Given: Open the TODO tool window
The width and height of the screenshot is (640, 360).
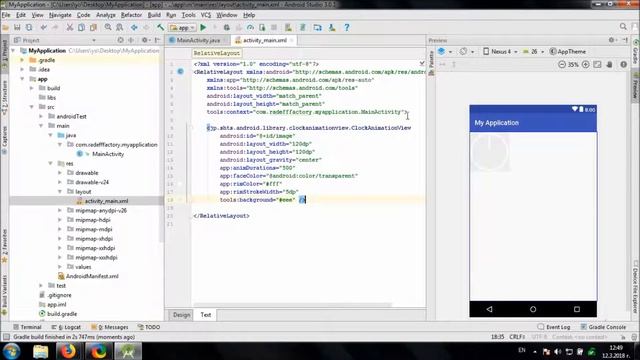Looking at the screenshot, I should (x=149, y=327).
